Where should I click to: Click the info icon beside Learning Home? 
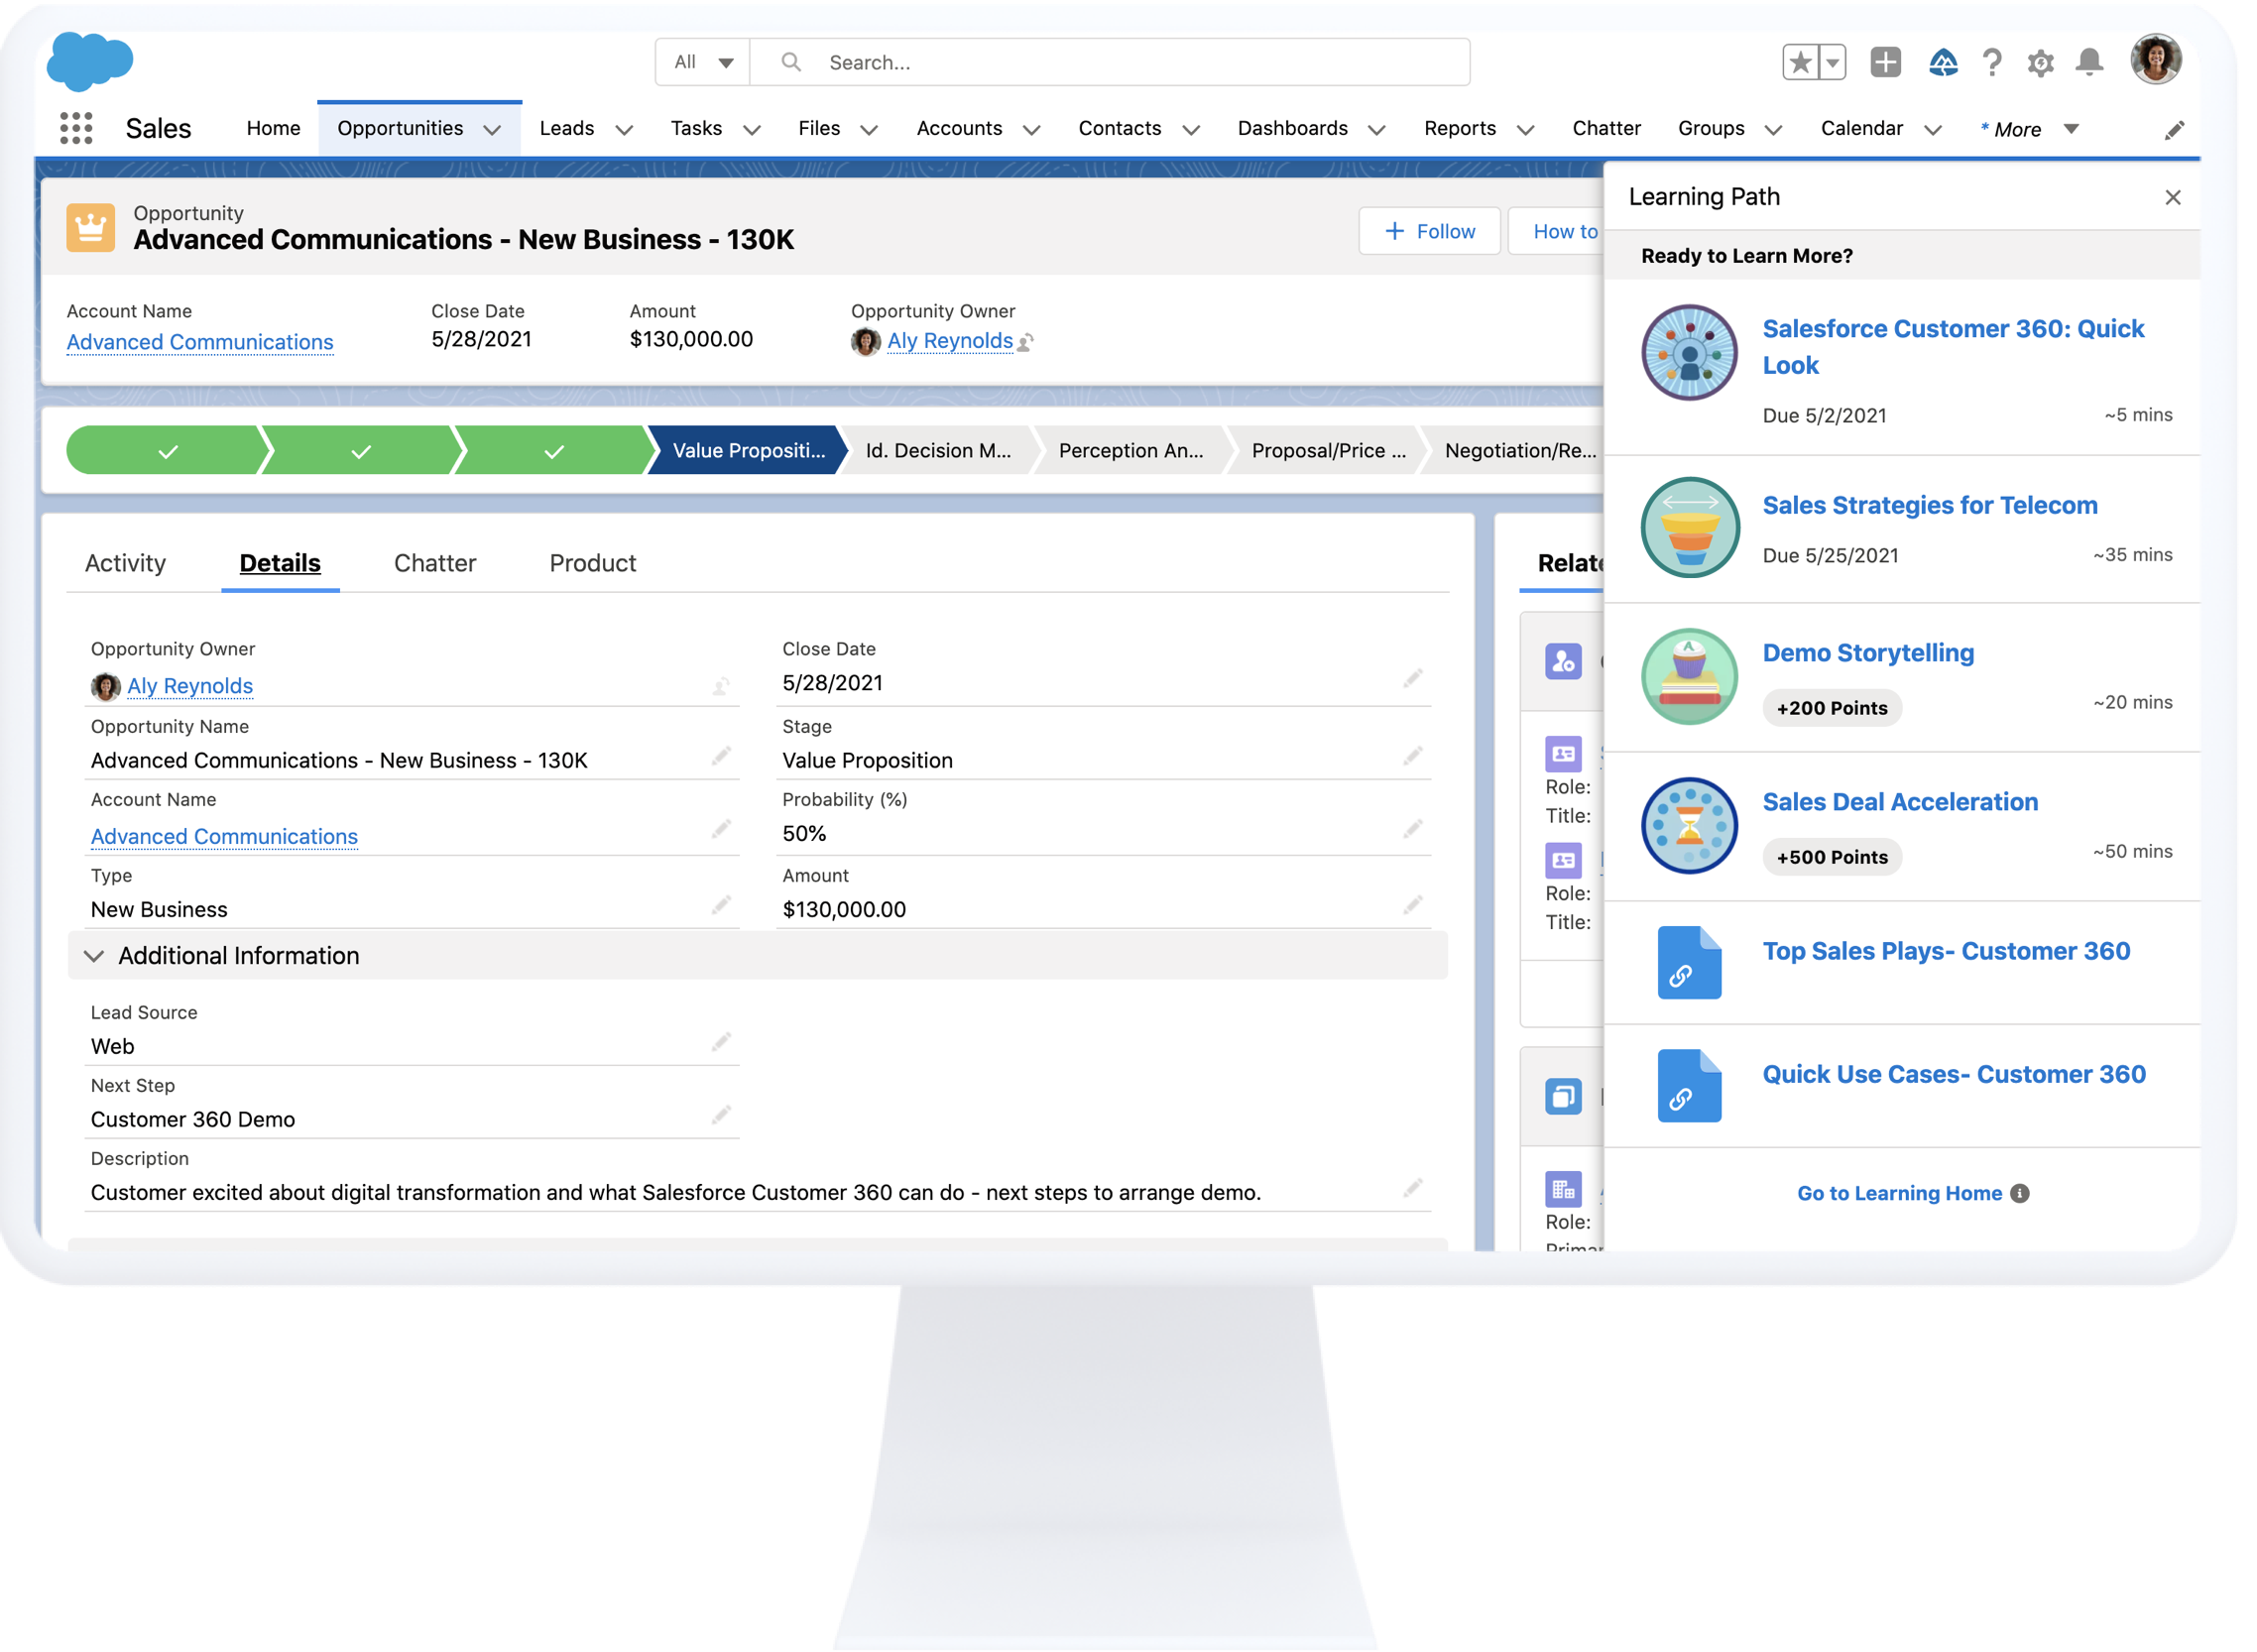click(x=2019, y=1193)
